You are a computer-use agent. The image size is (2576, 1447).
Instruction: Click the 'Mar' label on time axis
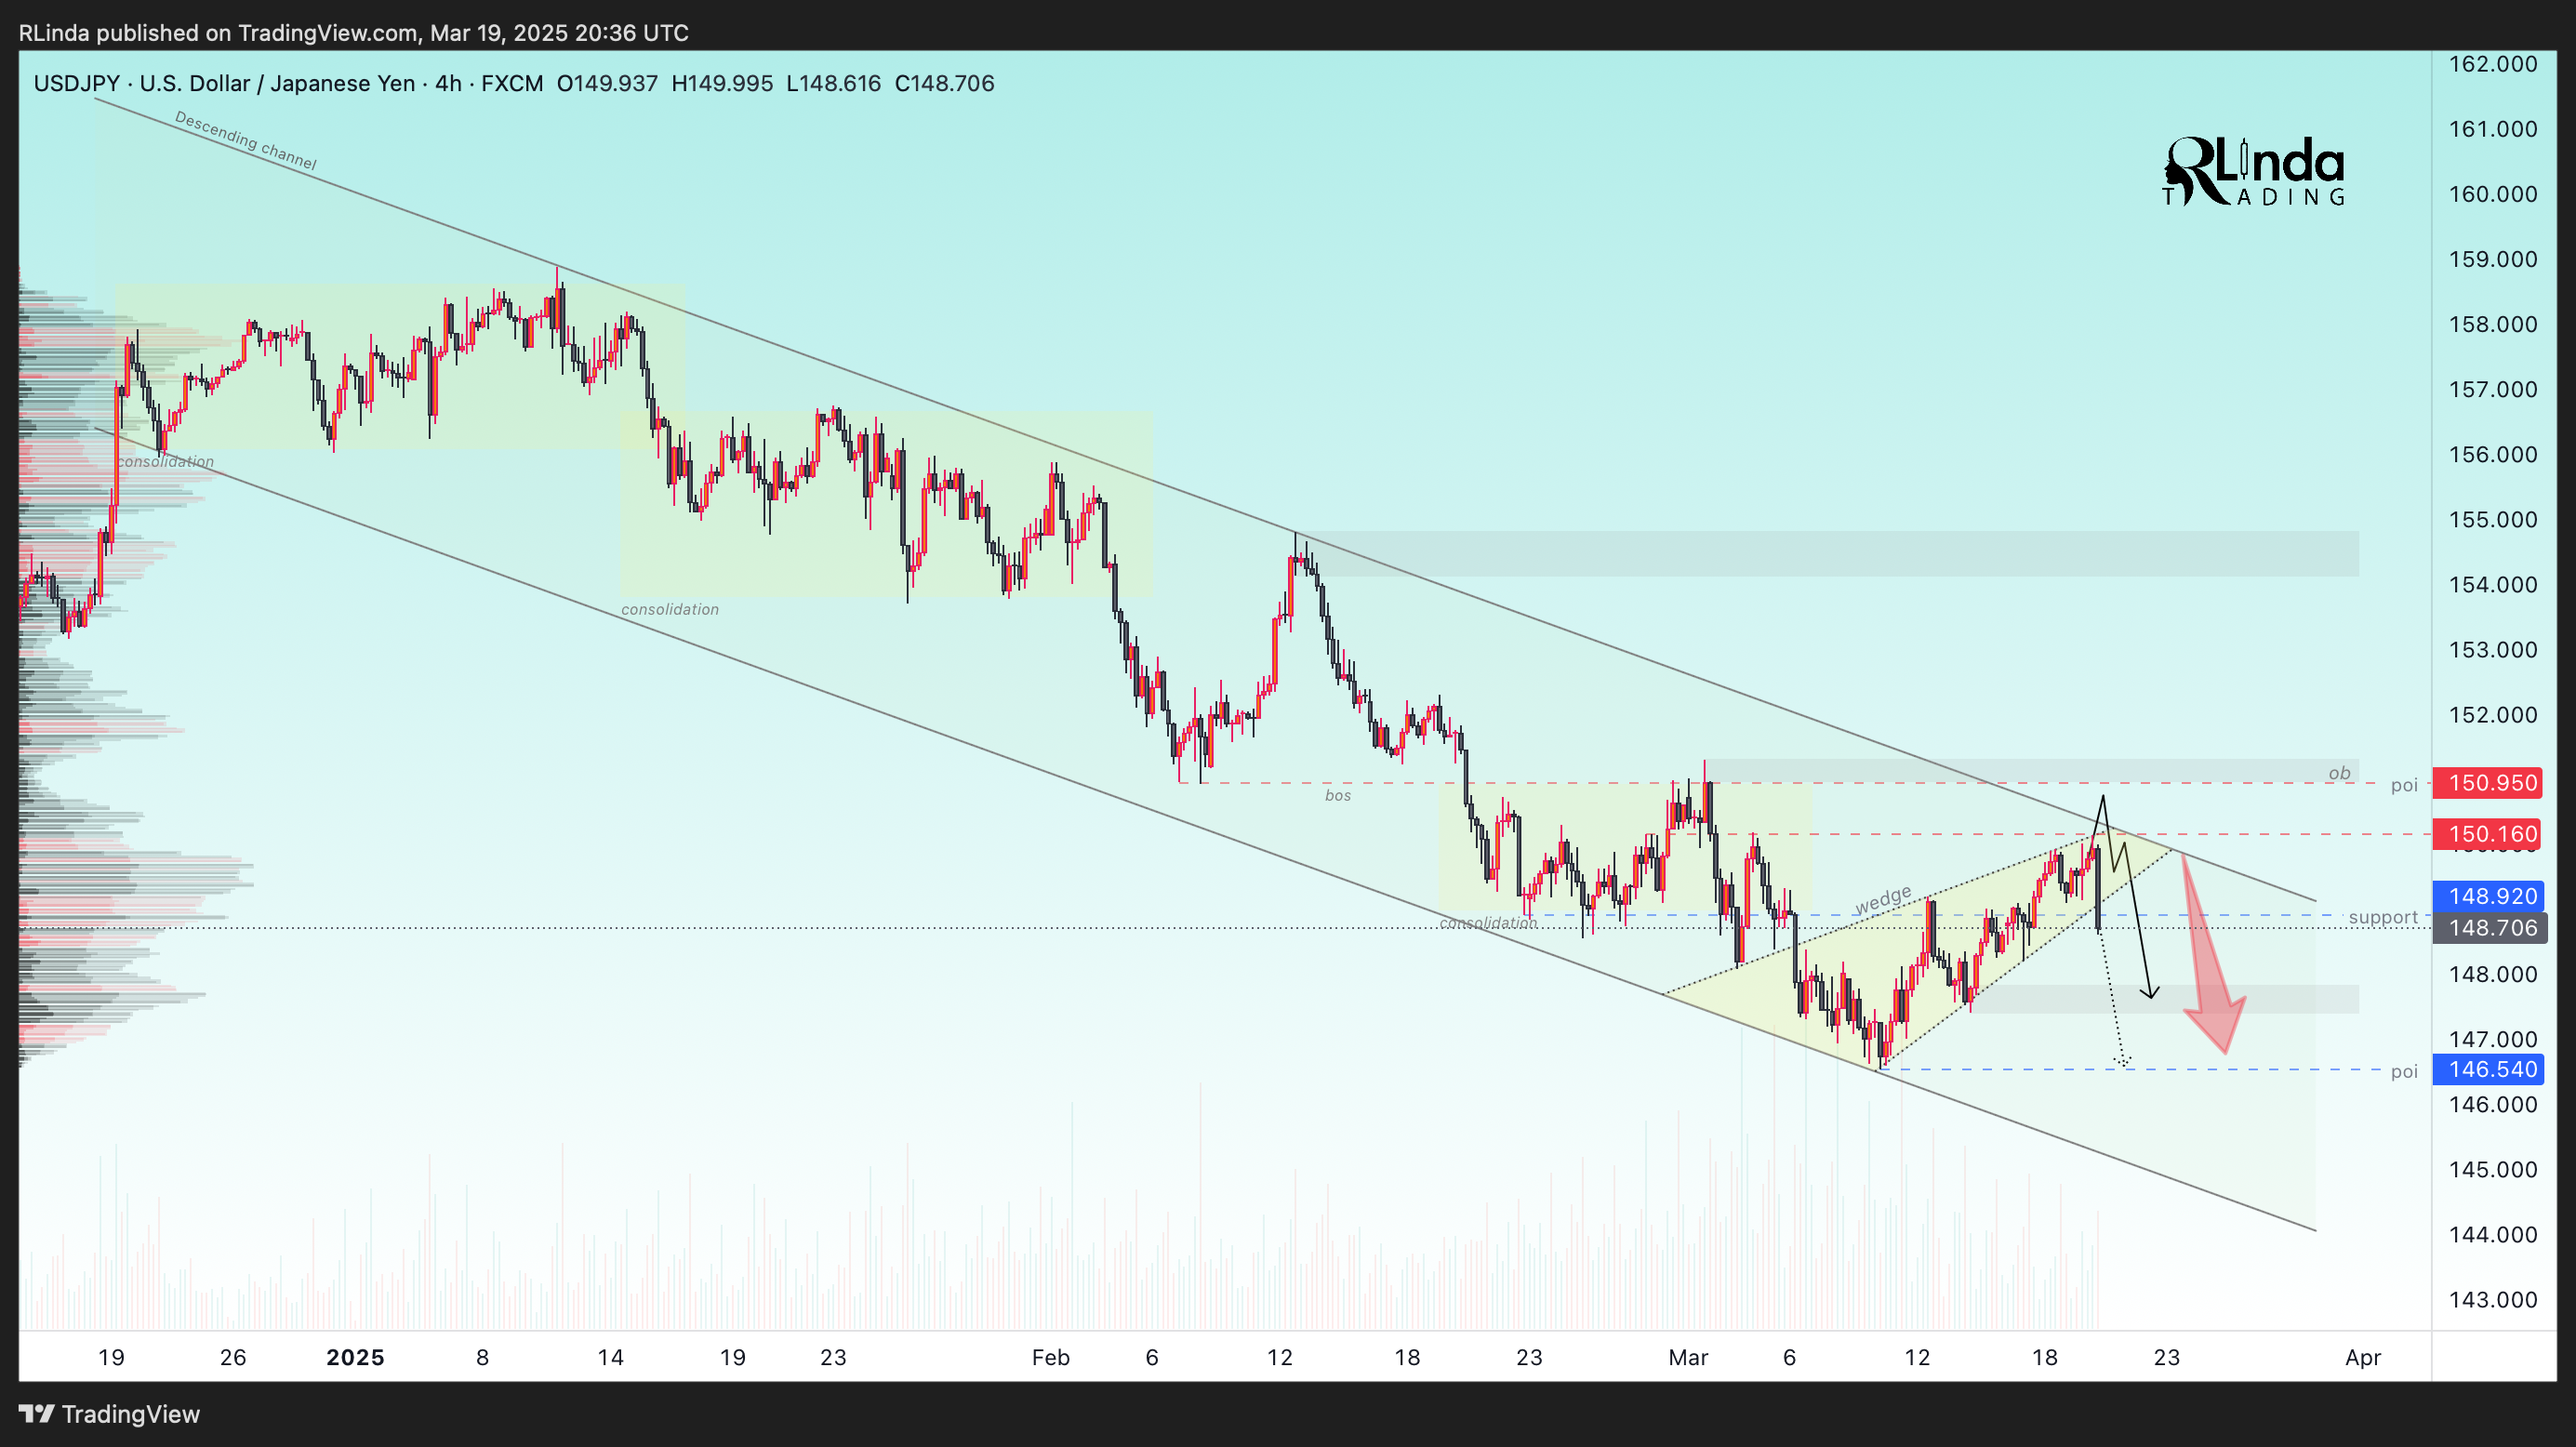(1688, 1357)
